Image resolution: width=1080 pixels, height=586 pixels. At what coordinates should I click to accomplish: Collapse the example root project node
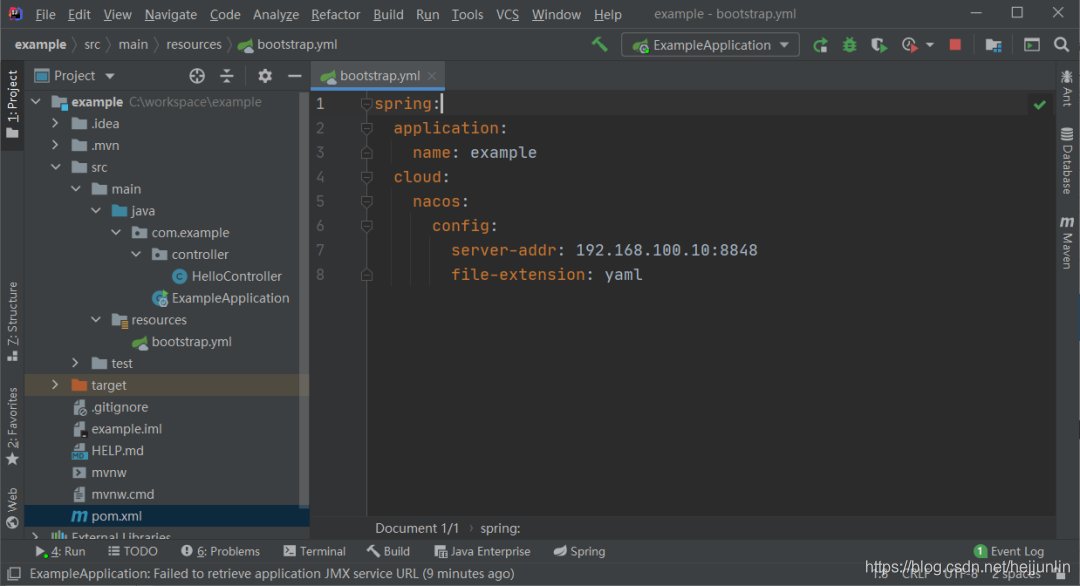(36, 102)
